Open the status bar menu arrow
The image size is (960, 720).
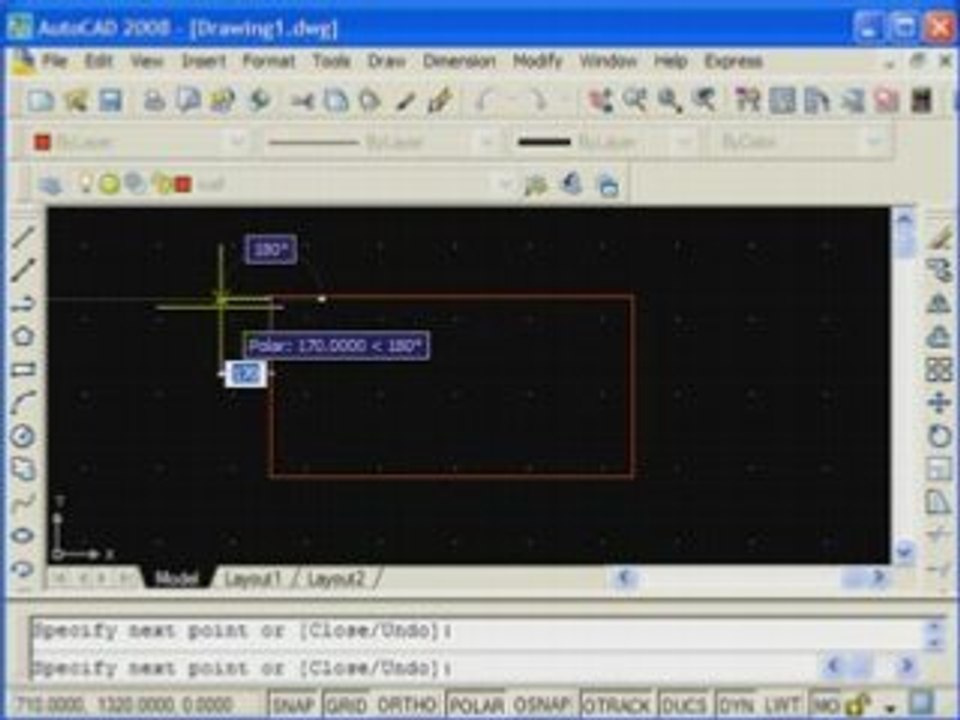tap(891, 707)
